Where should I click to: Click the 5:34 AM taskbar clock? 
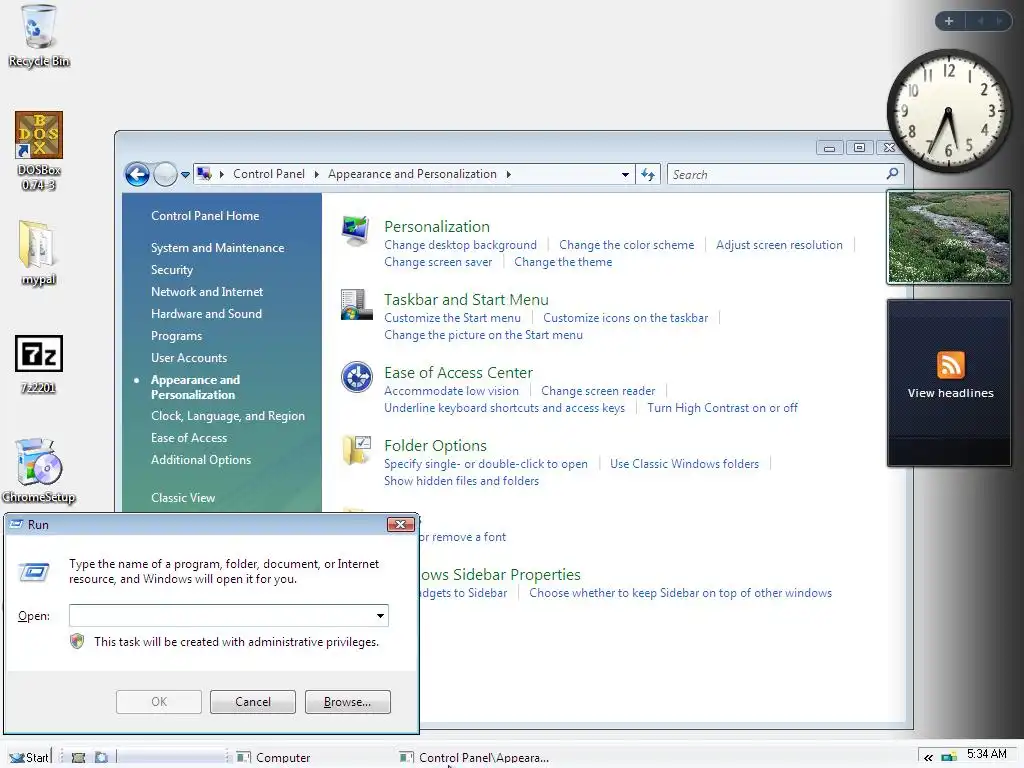[x=986, y=754]
